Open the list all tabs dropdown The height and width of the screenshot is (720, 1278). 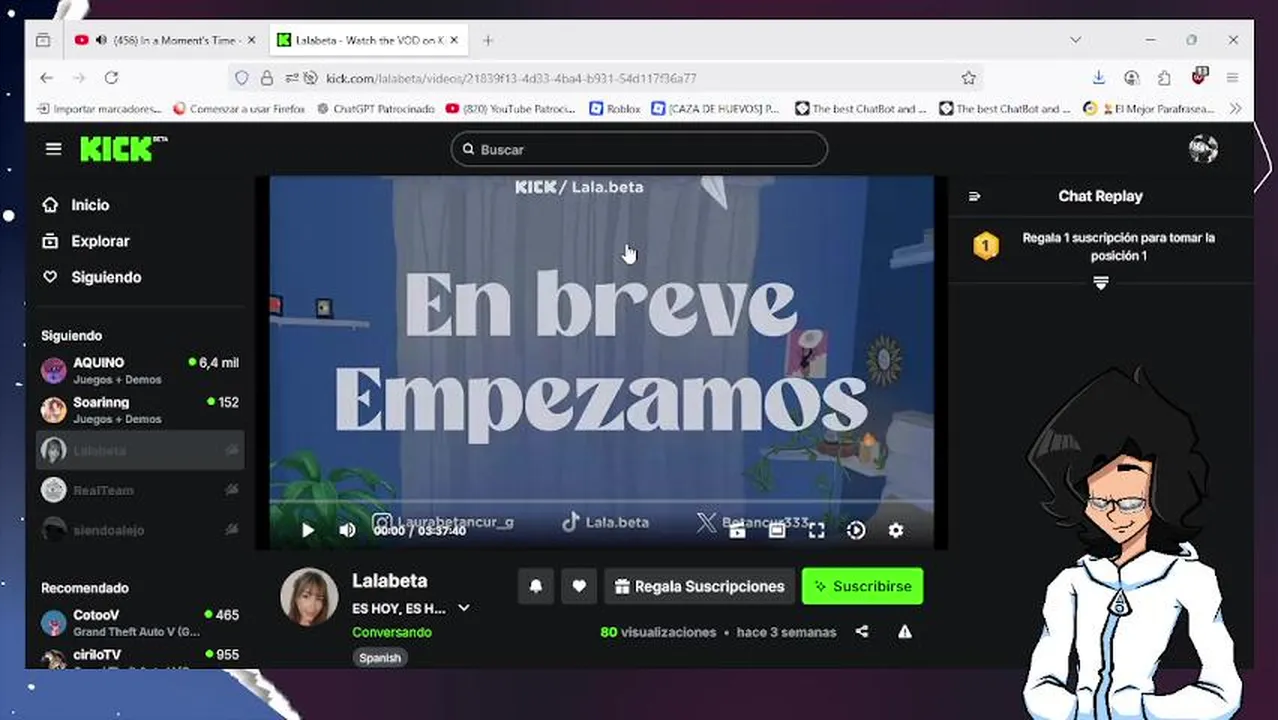[1075, 40]
